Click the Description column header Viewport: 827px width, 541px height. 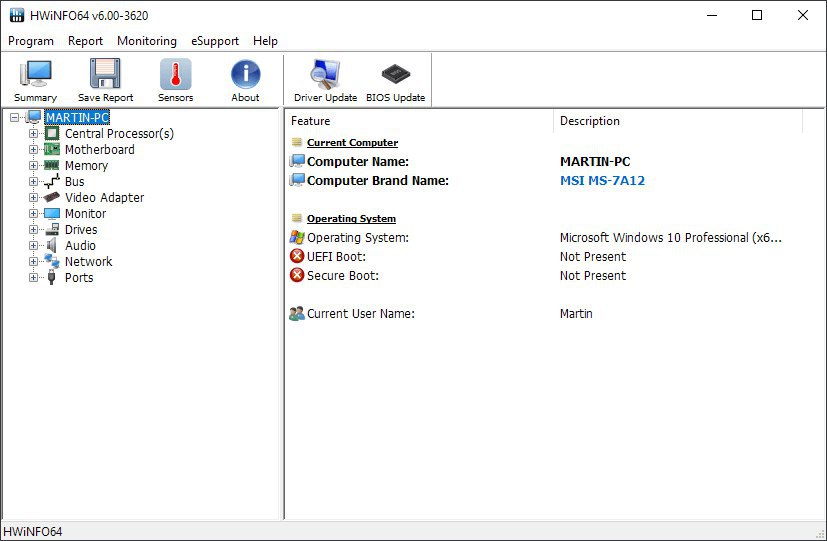point(678,121)
